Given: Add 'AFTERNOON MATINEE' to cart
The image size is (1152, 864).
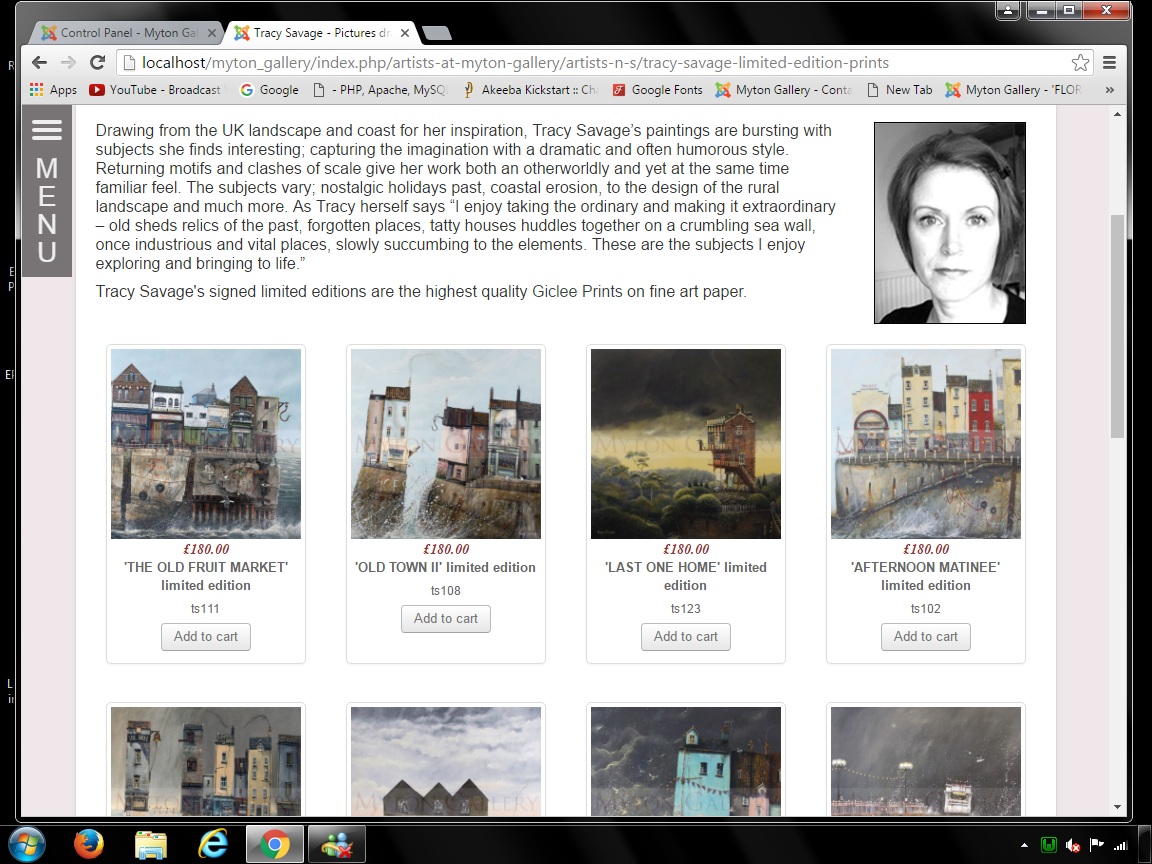Looking at the screenshot, I should click(x=926, y=636).
